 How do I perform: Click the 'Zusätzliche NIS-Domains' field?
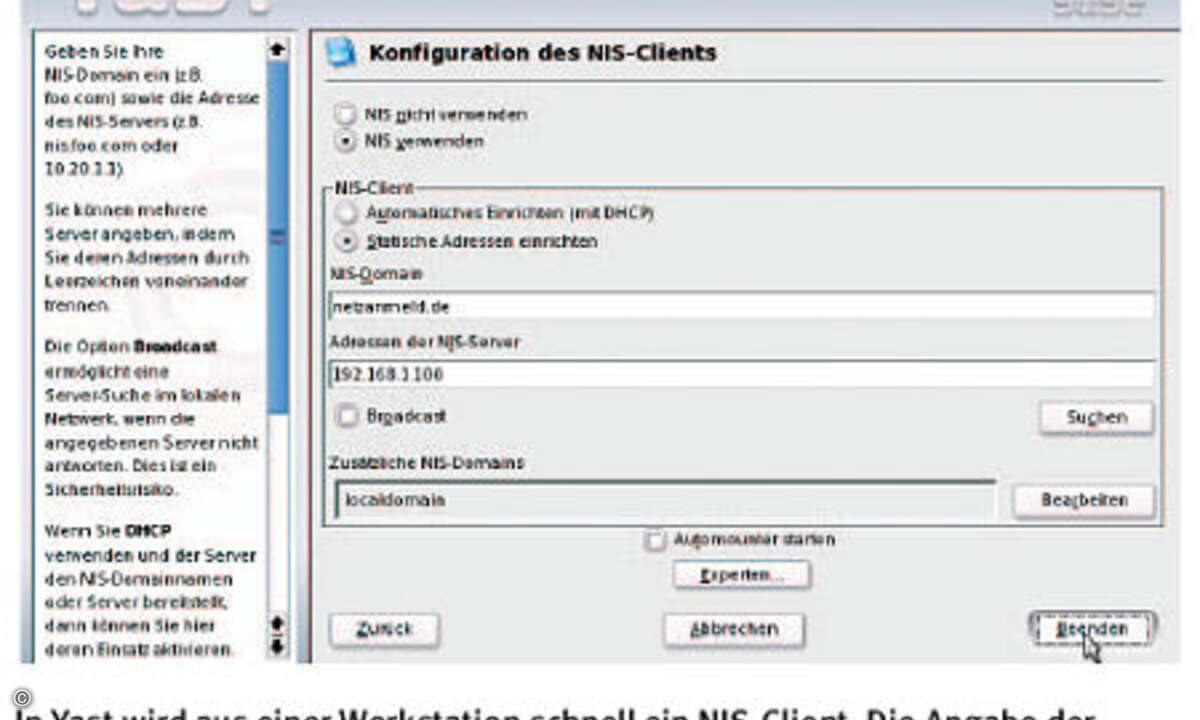pos(664,499)
